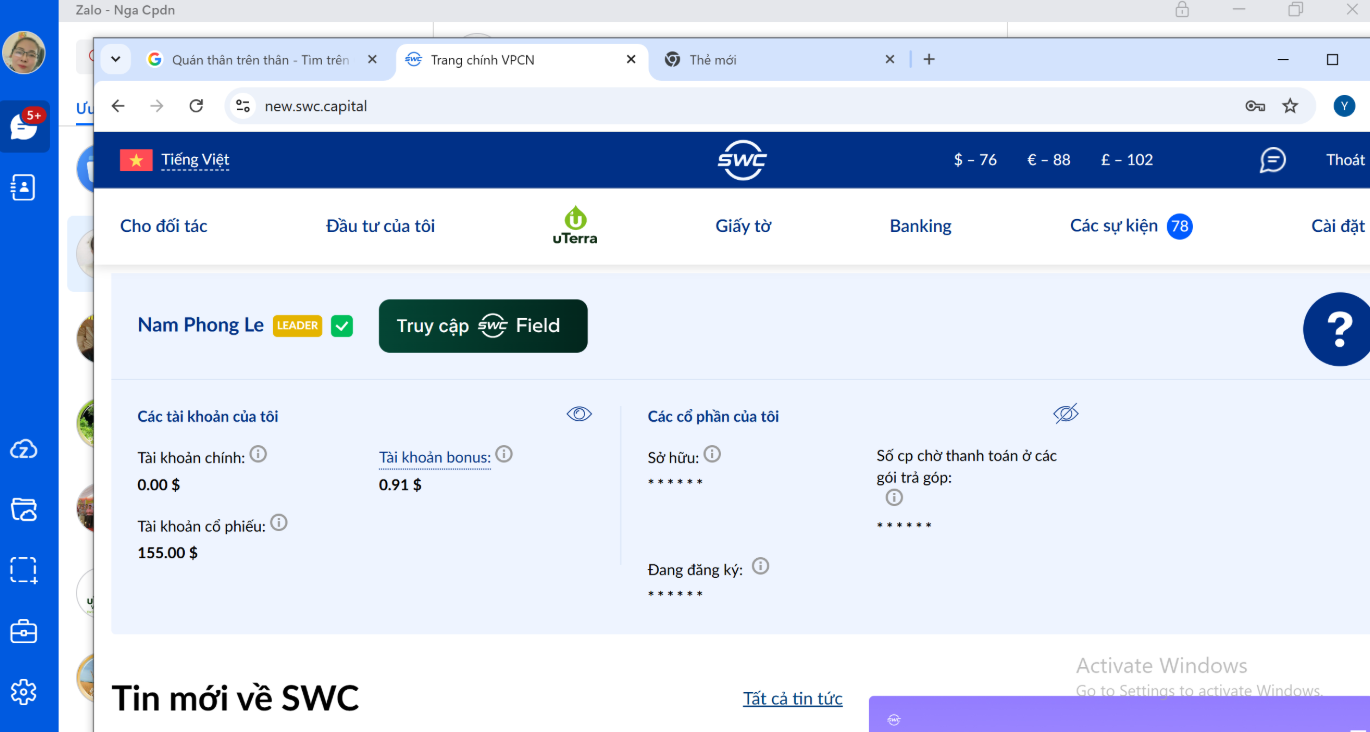
Task: Open site information icon in address bar
Action: [x=242, y=106]
